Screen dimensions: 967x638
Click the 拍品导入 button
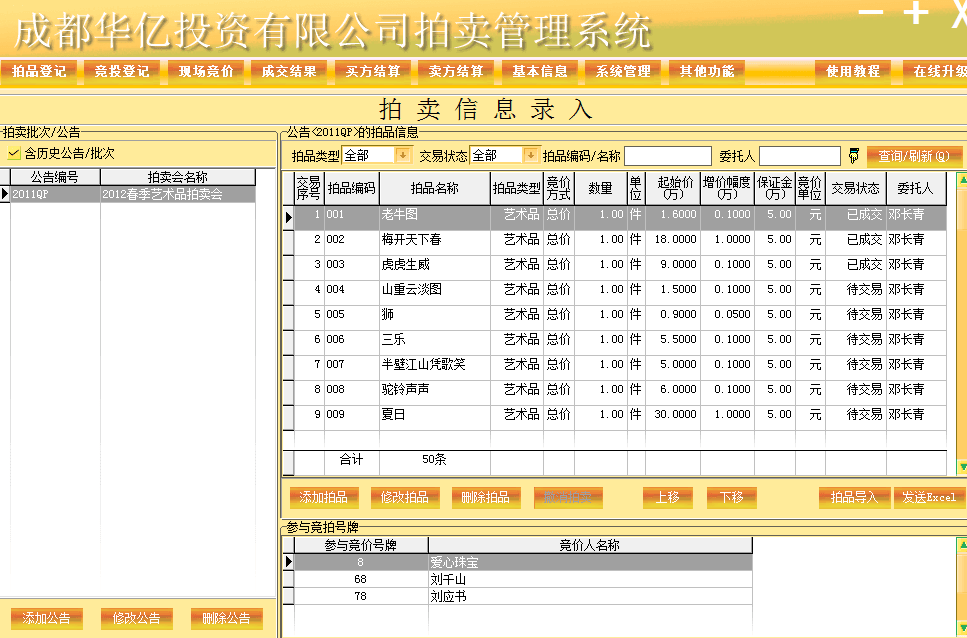pyautogui.click(x=854, y=497)
